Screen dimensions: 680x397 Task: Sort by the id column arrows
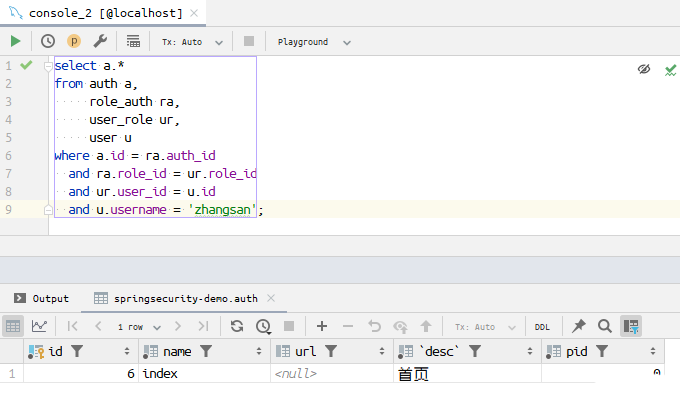(127, 351)
